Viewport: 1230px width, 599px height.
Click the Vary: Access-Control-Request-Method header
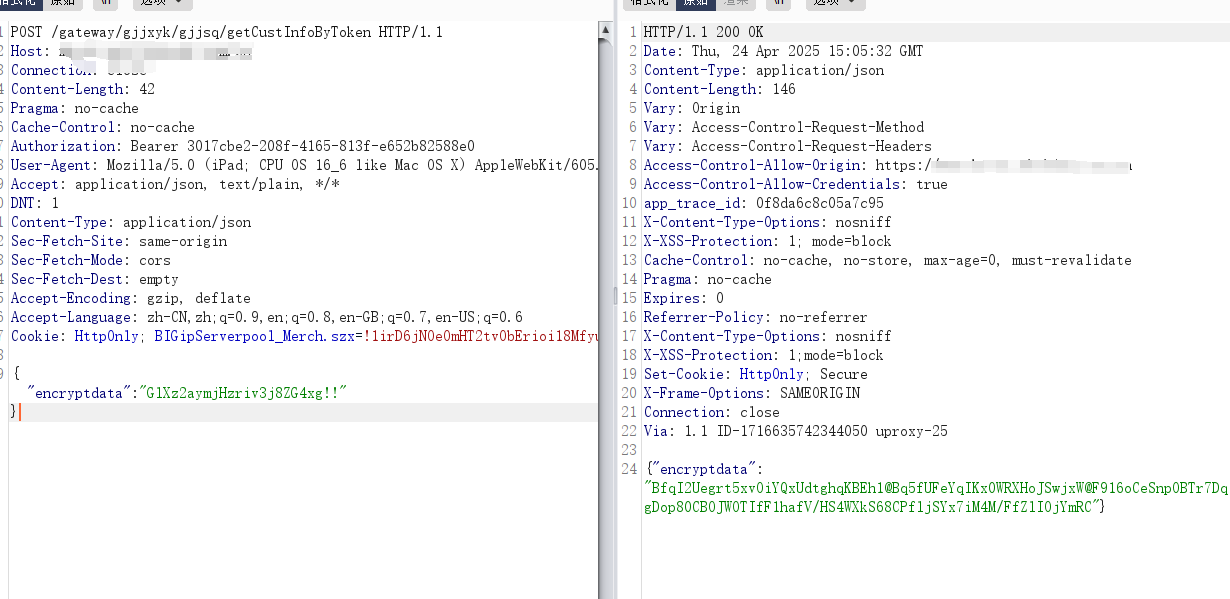click(x=784, y=127)
